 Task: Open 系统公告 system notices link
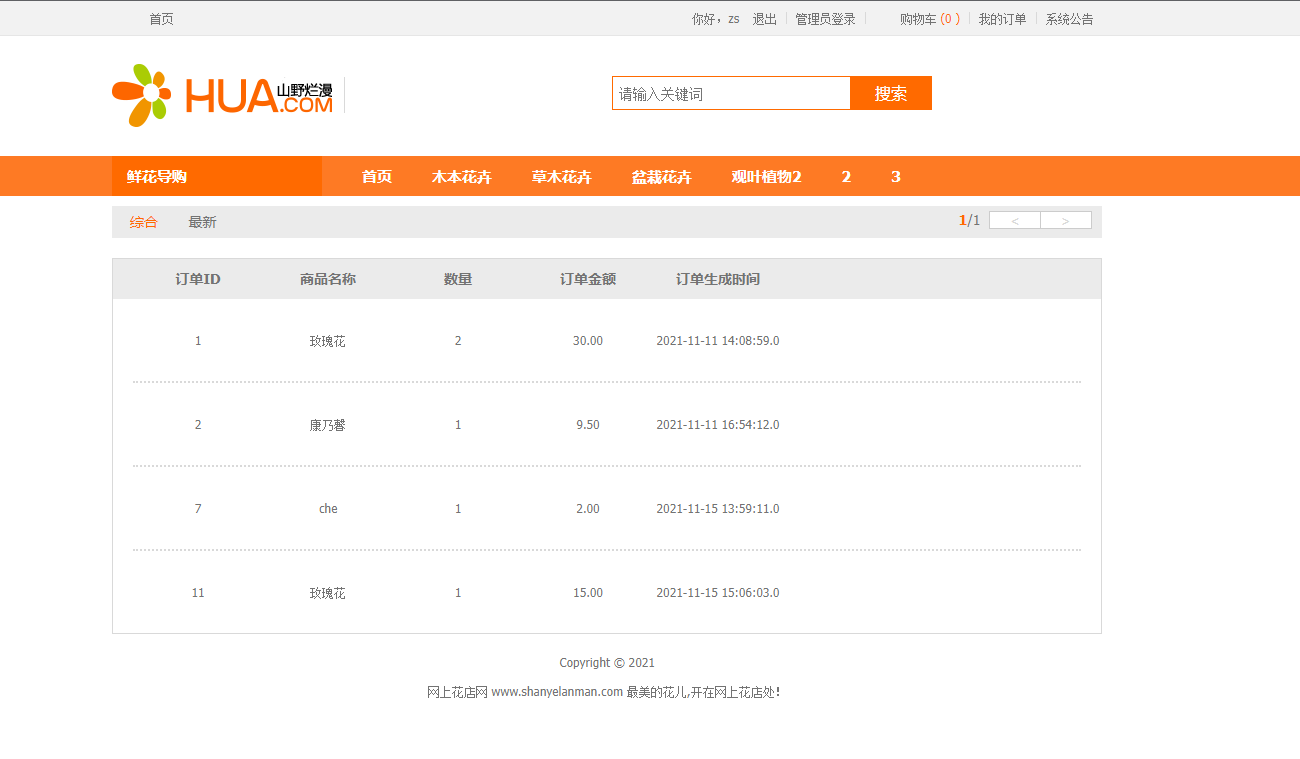click(1070, 19)
